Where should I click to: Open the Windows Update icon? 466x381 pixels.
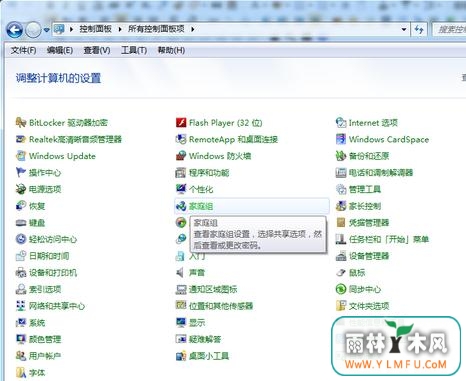(x=21, y=156)
